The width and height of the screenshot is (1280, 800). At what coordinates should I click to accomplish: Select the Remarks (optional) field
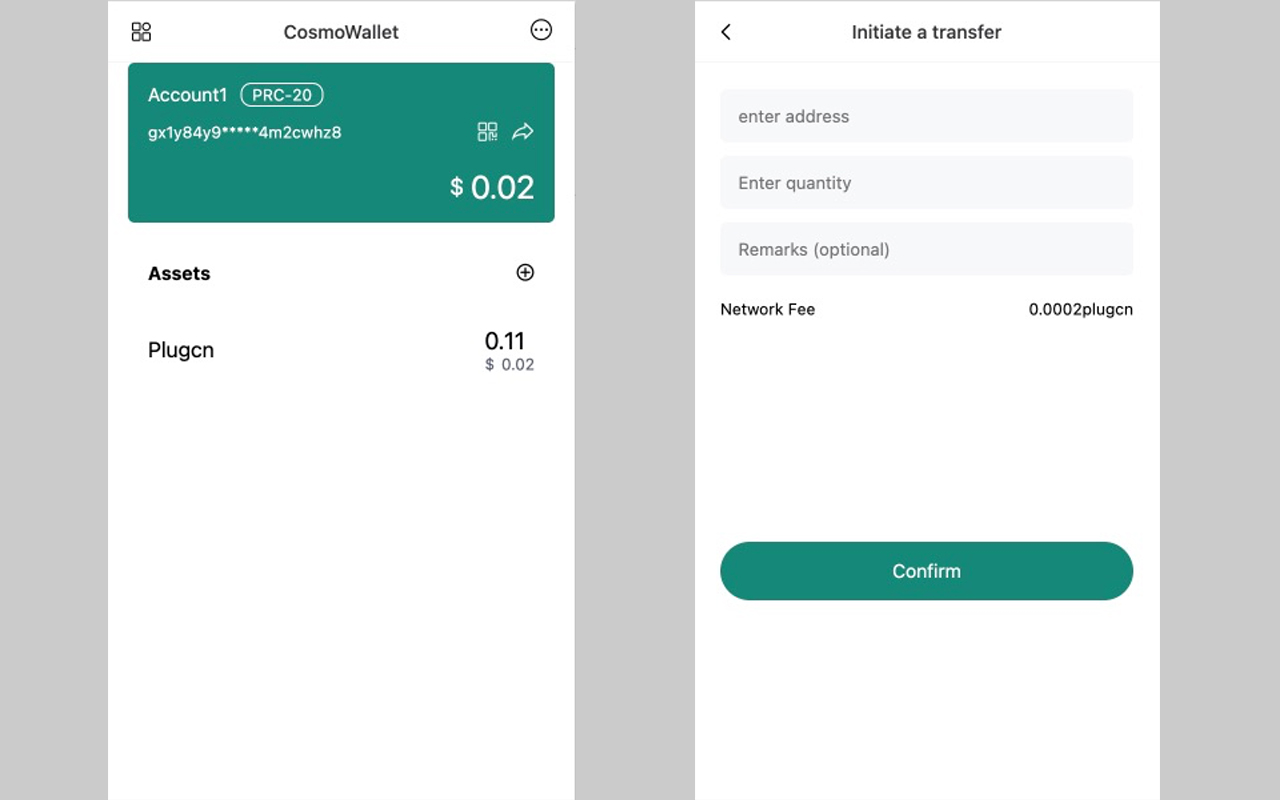926,249
